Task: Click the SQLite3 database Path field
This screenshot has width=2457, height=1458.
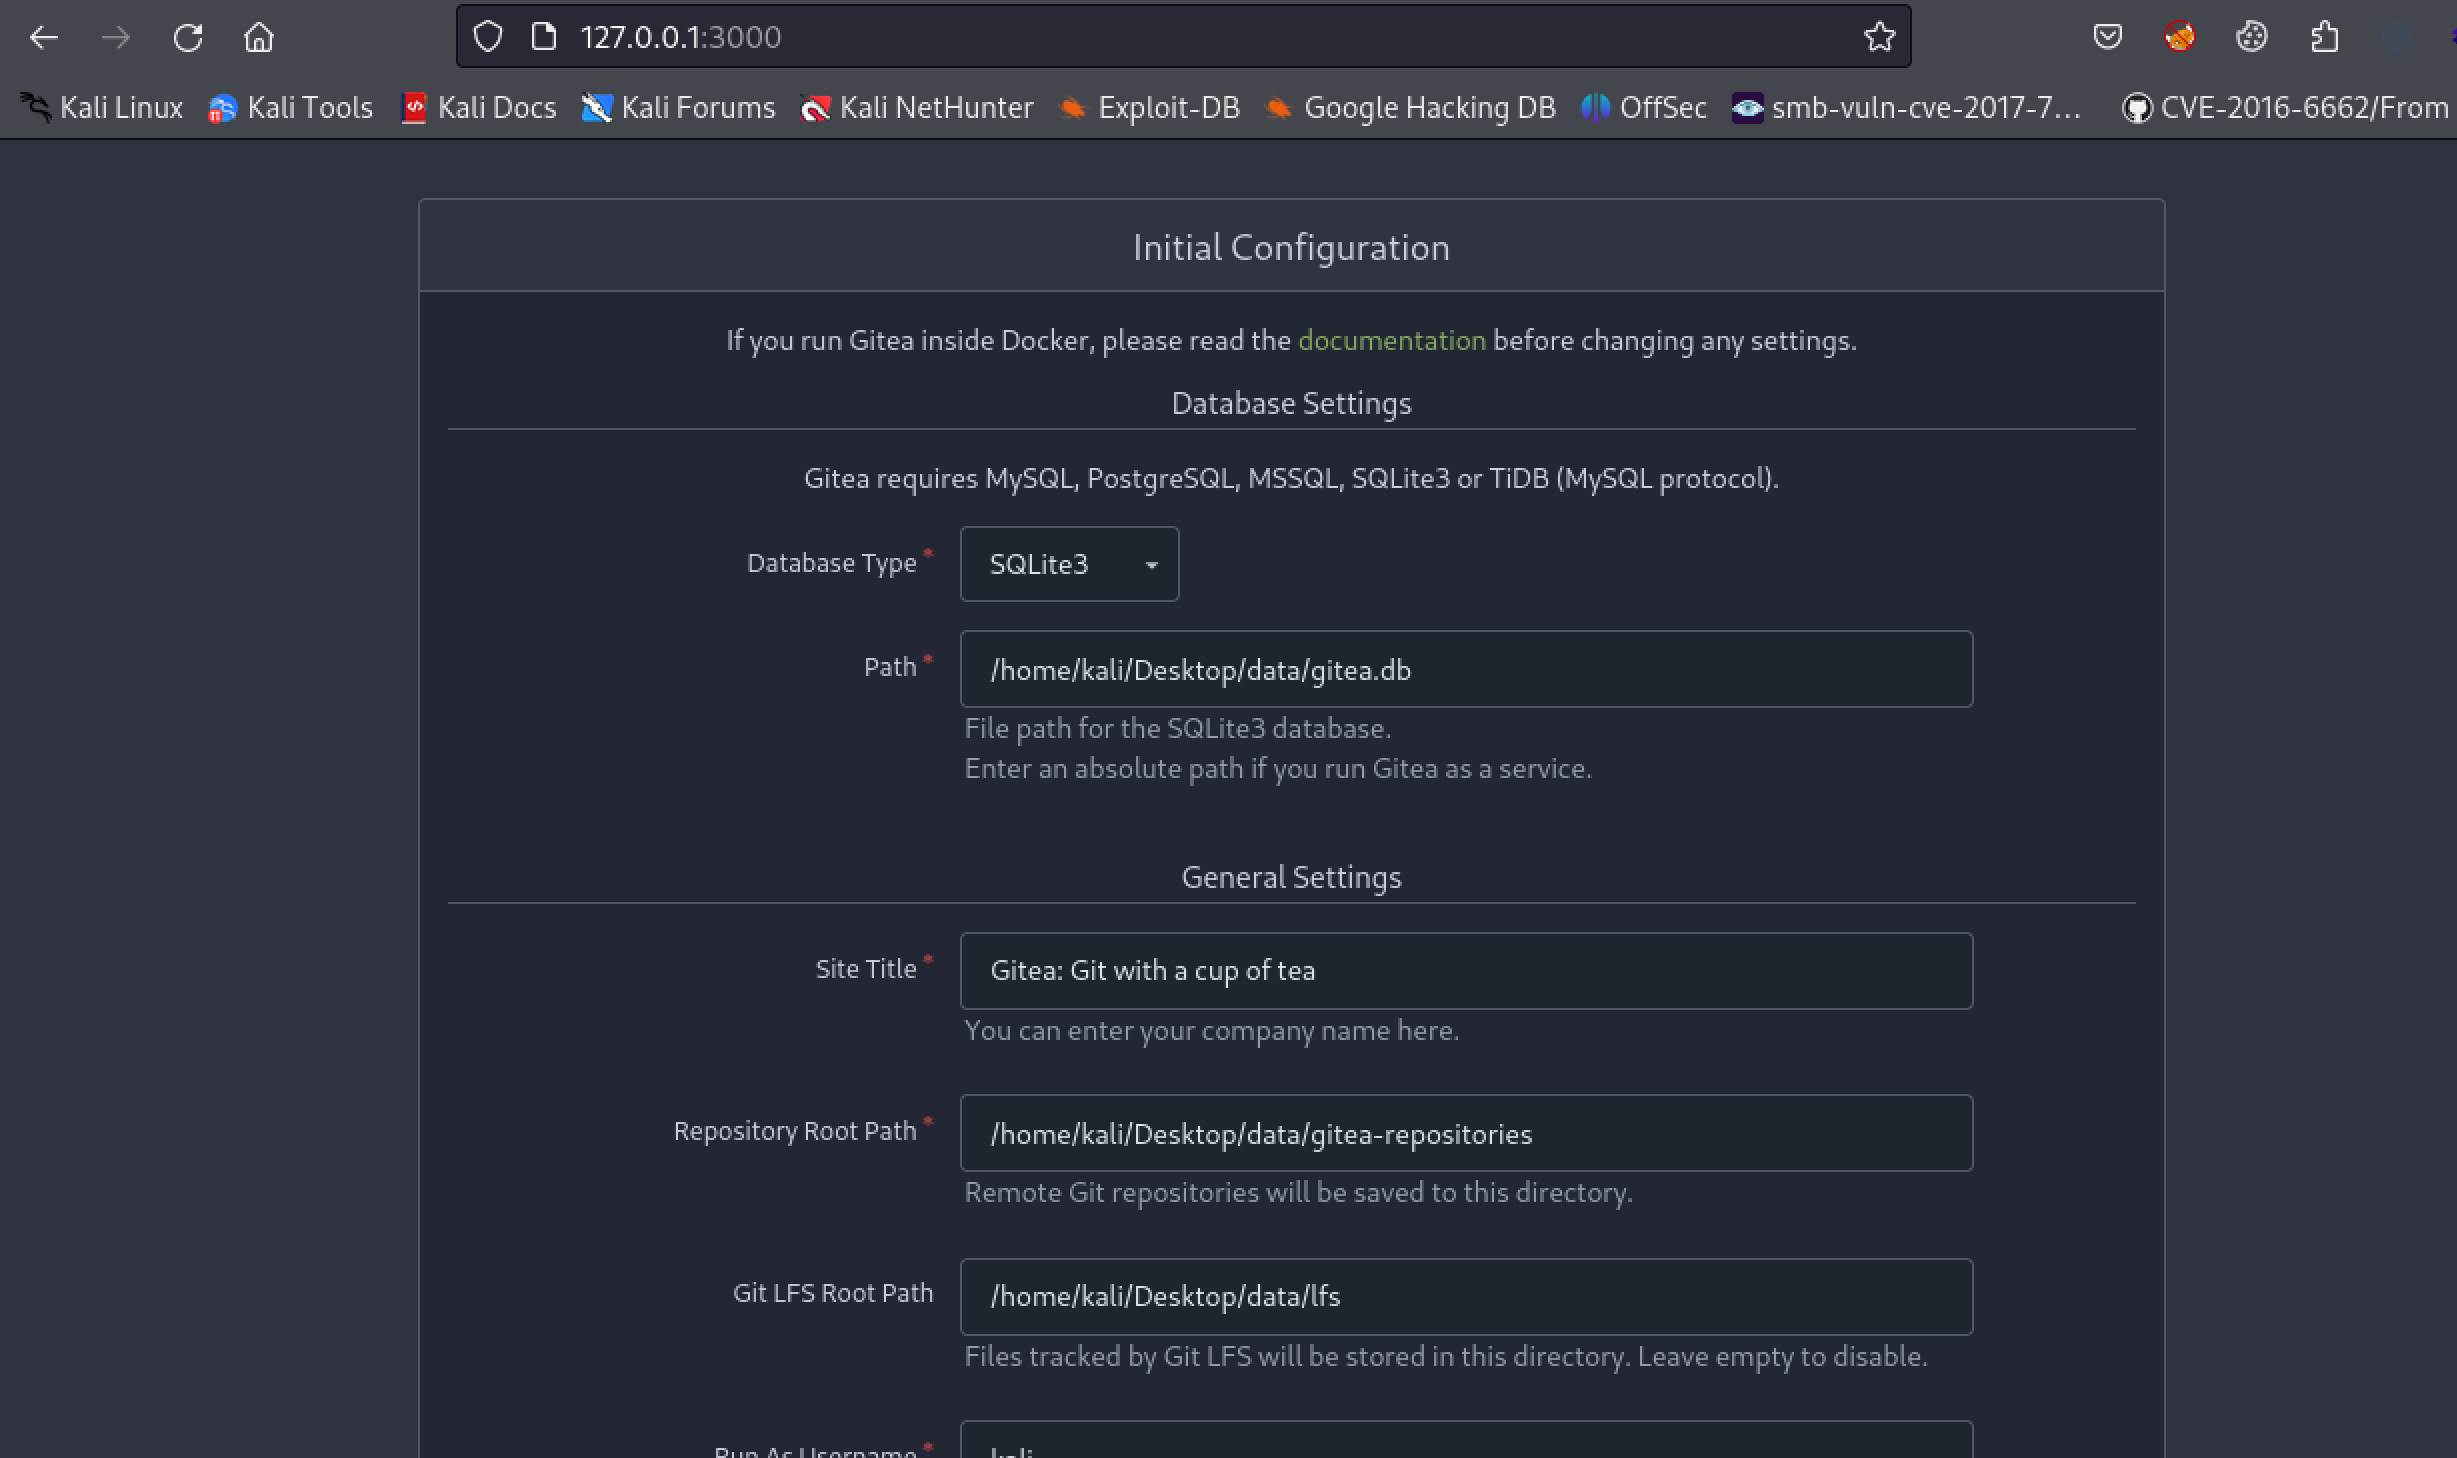Action: (x=1465, y=669)
